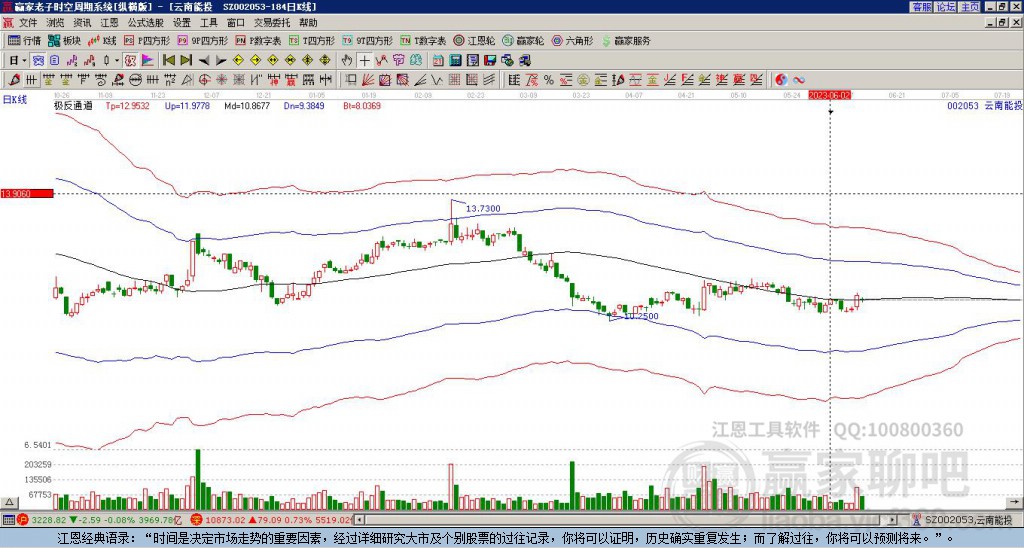The image size is (1024, 548).
Task: Open the 9P四方形 tool
Action: click(x=203, y=40)
